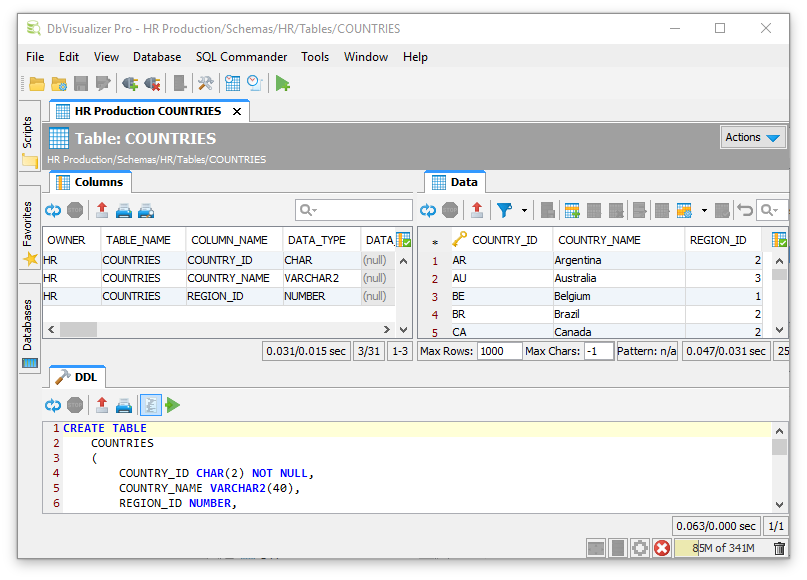Click the green Run icon in main toolbar

(x=283, y=84)
